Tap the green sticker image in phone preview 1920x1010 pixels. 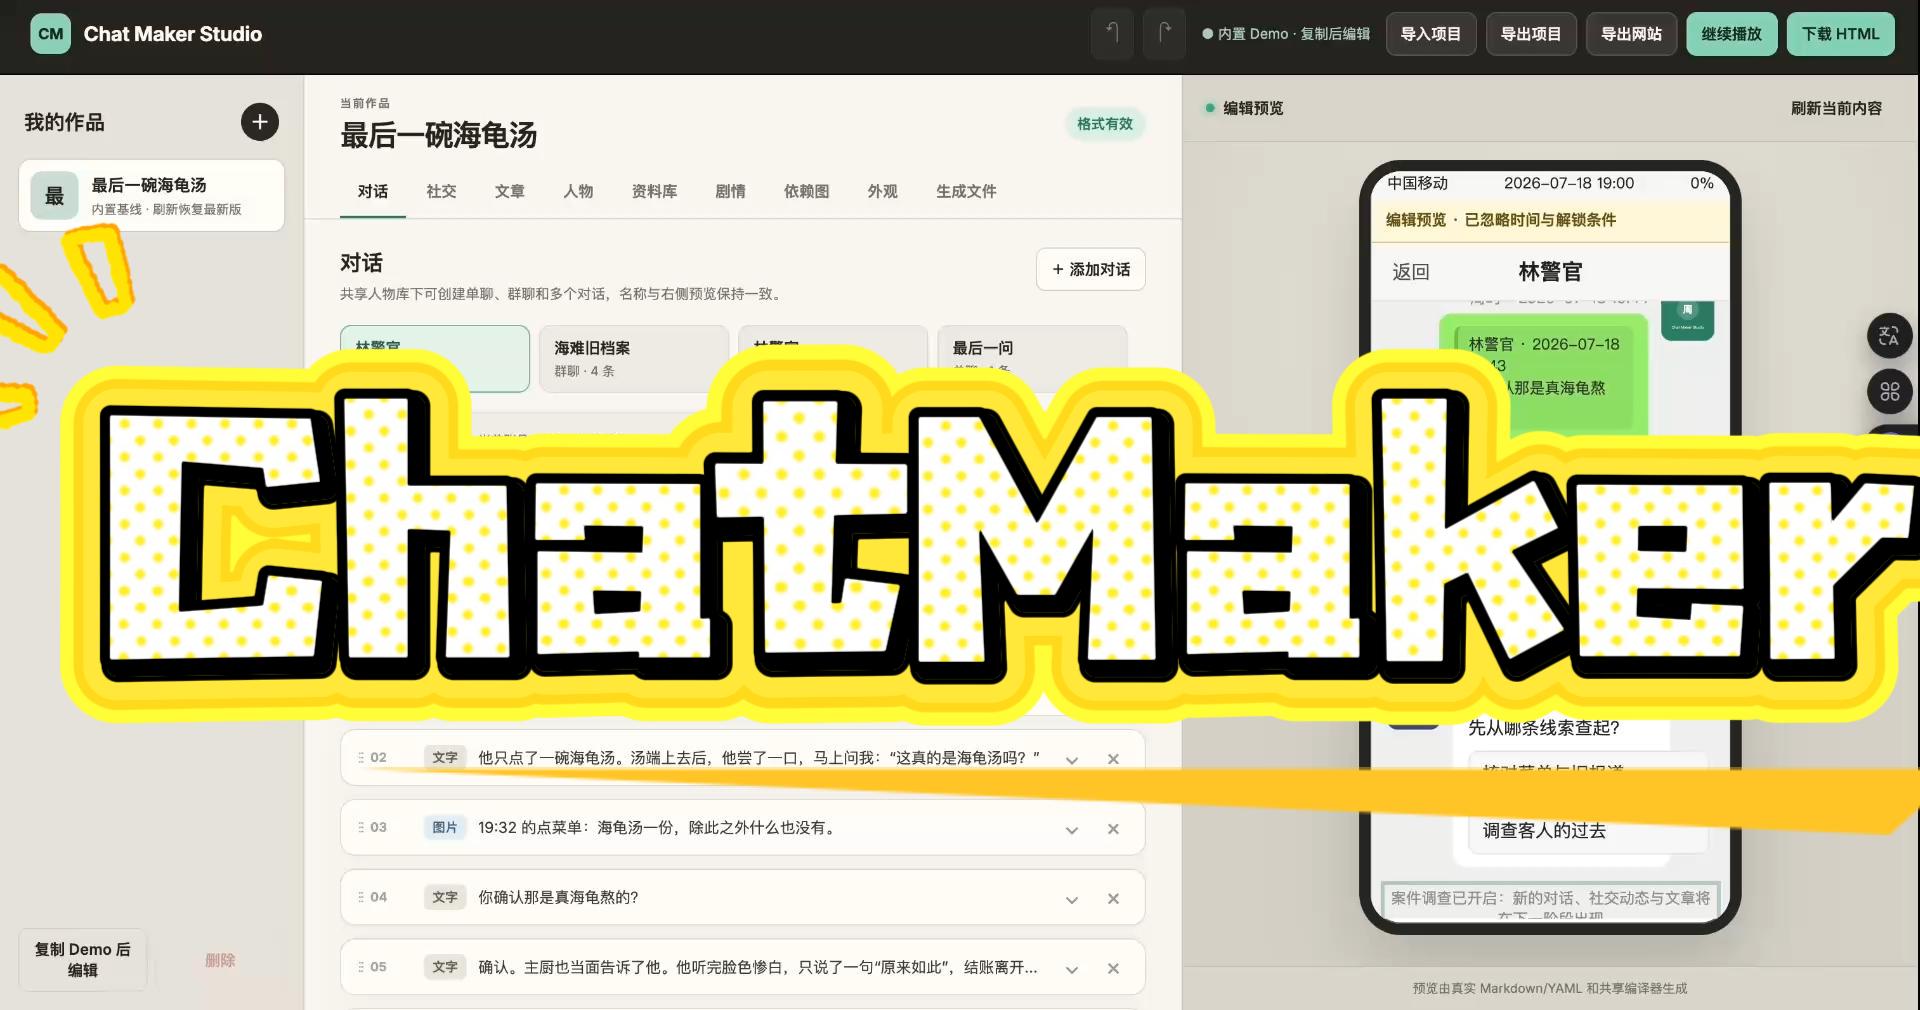1688,319
